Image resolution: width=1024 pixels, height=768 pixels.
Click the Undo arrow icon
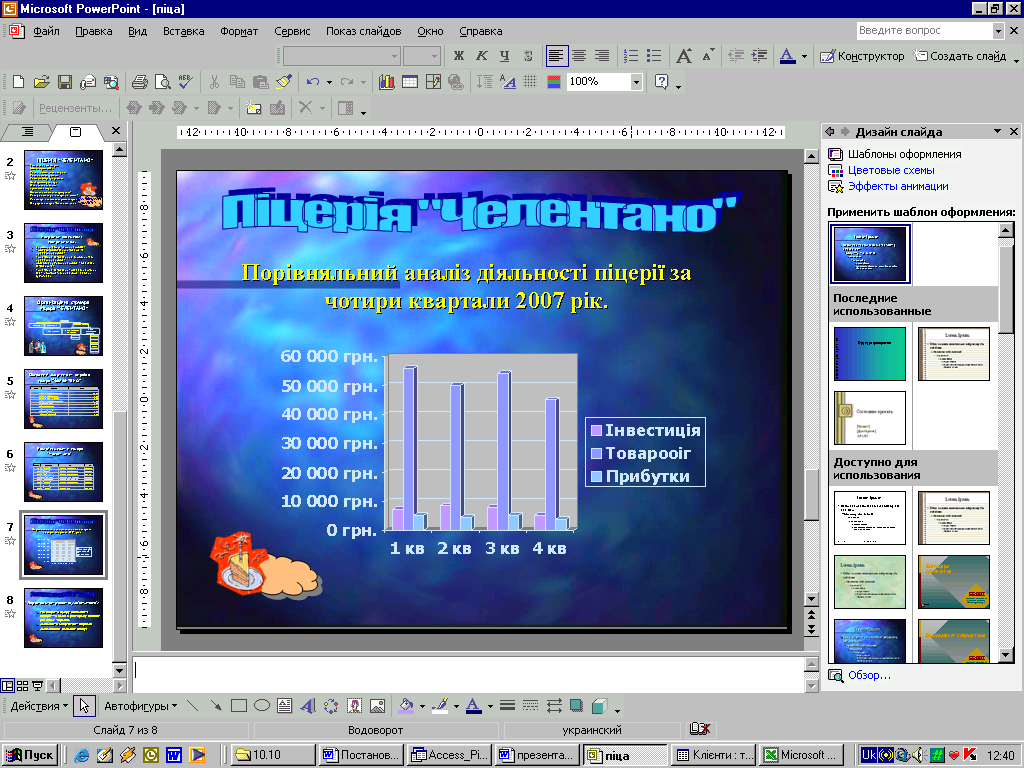[313, 82]
